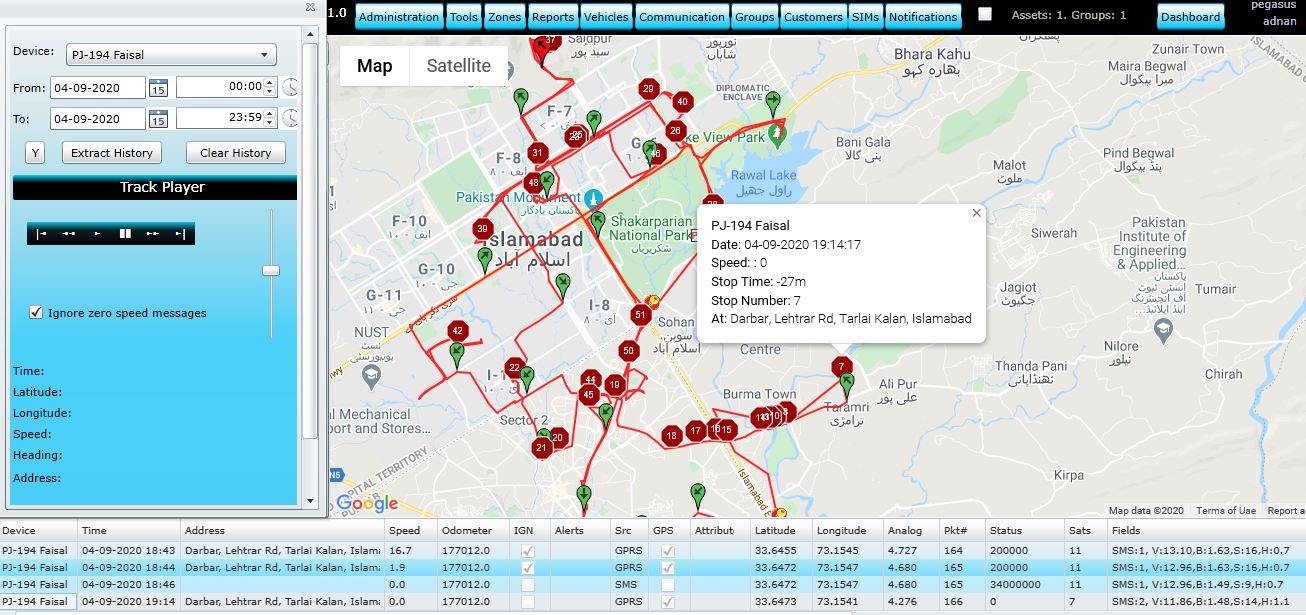Image resolution: width=1306 pixels, height=615 pixels.
Task: Select stop marker 26 on map
Action: pyautogui.click(x=675, y=131)
